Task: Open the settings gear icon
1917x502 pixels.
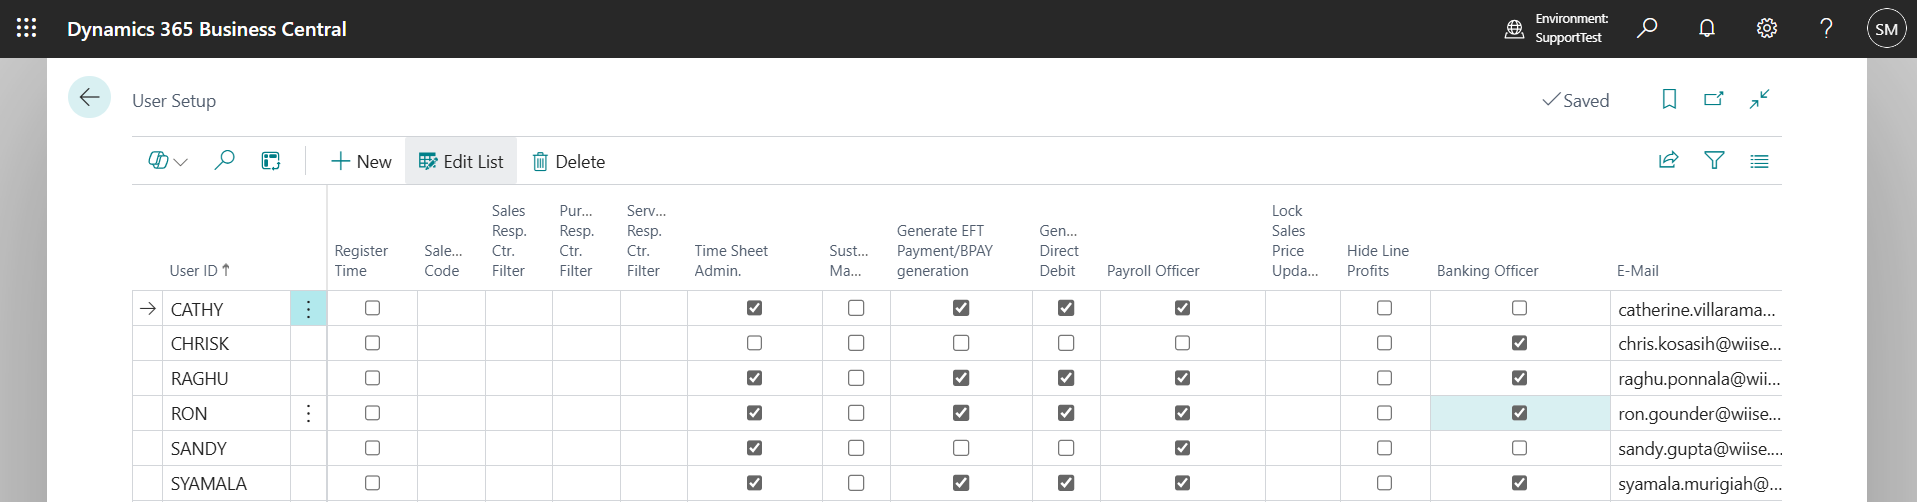Action: click(x=1767, y=28)
